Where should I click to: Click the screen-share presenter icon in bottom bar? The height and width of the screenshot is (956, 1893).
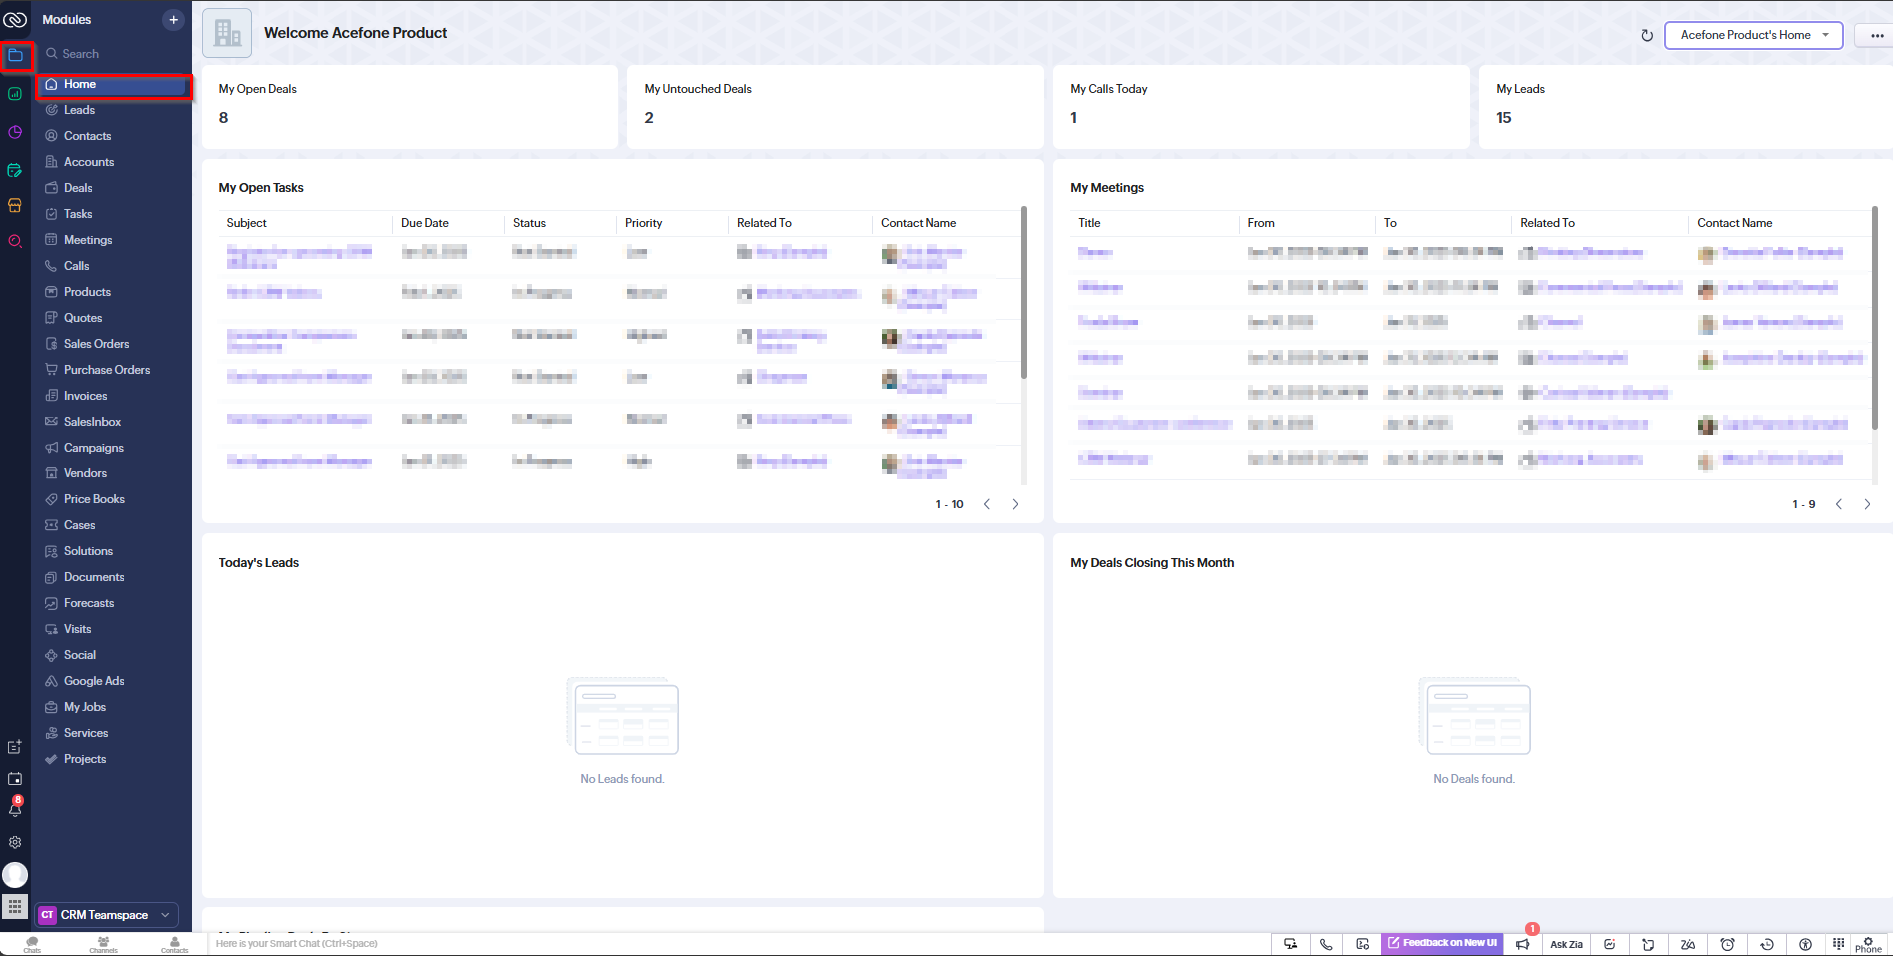pos(1290,944)
